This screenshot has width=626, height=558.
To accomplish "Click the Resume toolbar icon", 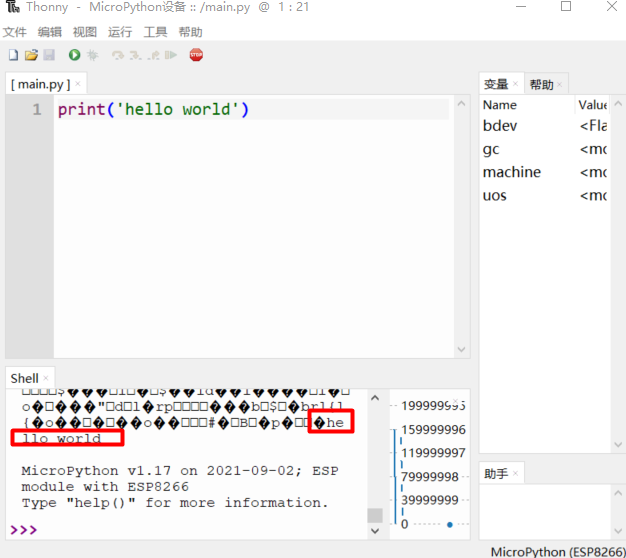I will tap(171, 55).
